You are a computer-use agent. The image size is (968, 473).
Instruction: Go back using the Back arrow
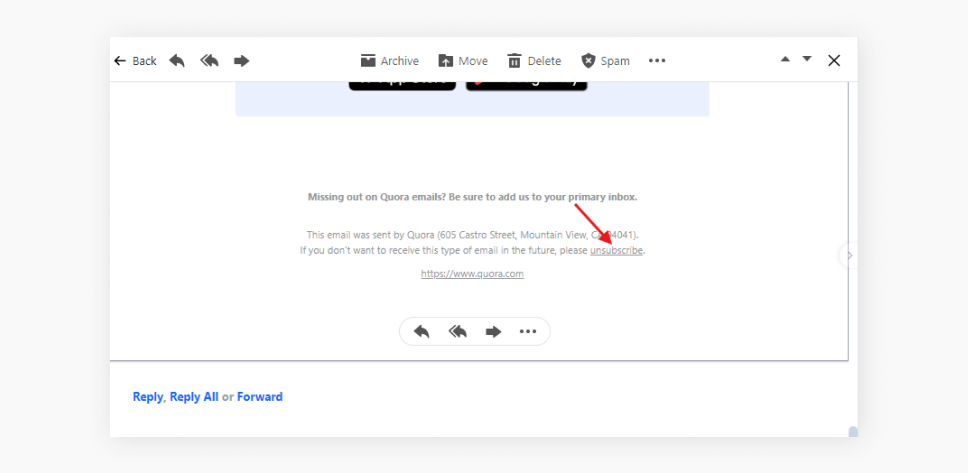[135, 61]
